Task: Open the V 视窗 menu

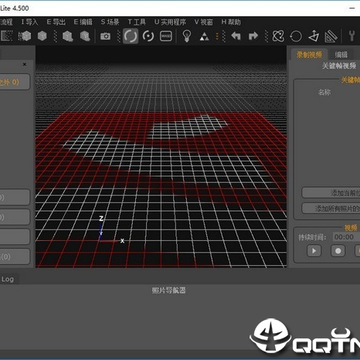Action: coord(204,22)
